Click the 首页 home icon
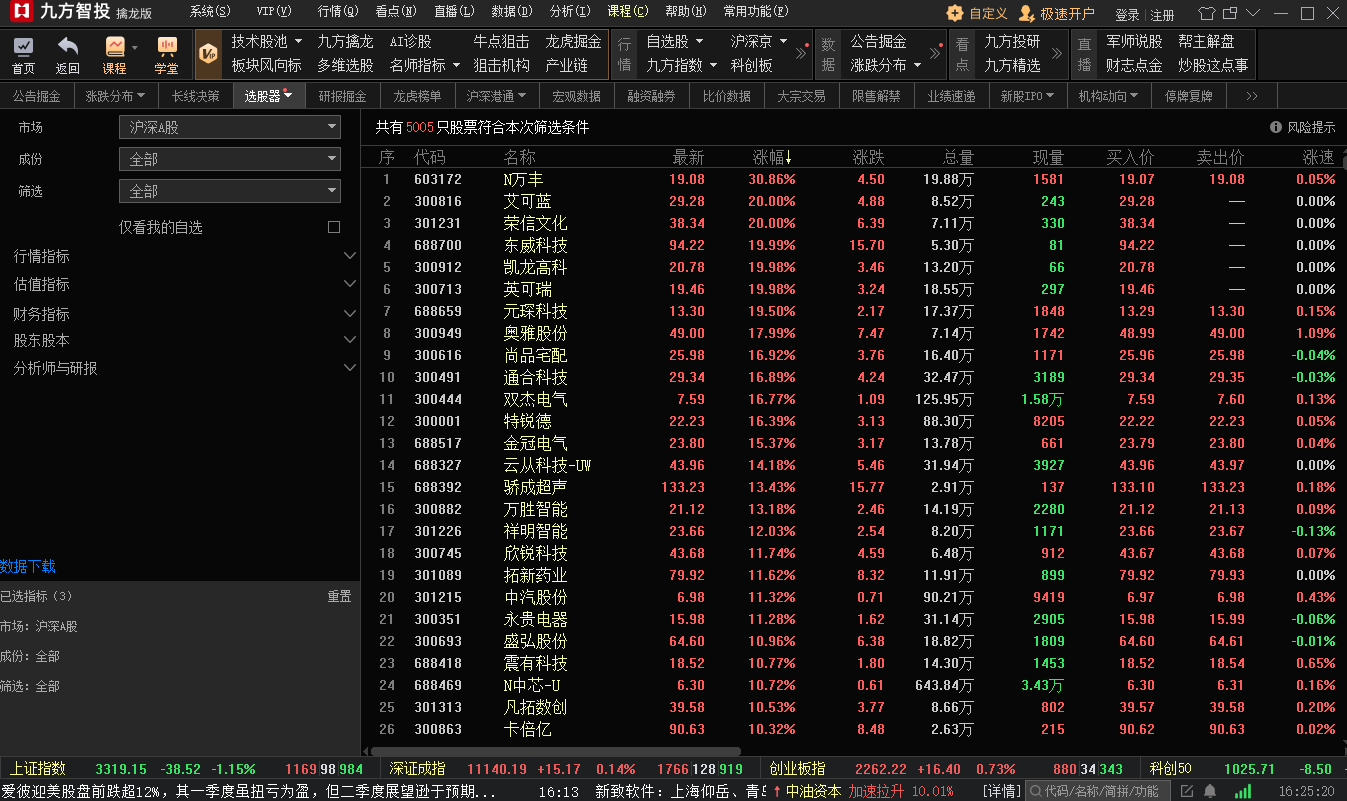The image size is (1347, 801). point(23,55)
